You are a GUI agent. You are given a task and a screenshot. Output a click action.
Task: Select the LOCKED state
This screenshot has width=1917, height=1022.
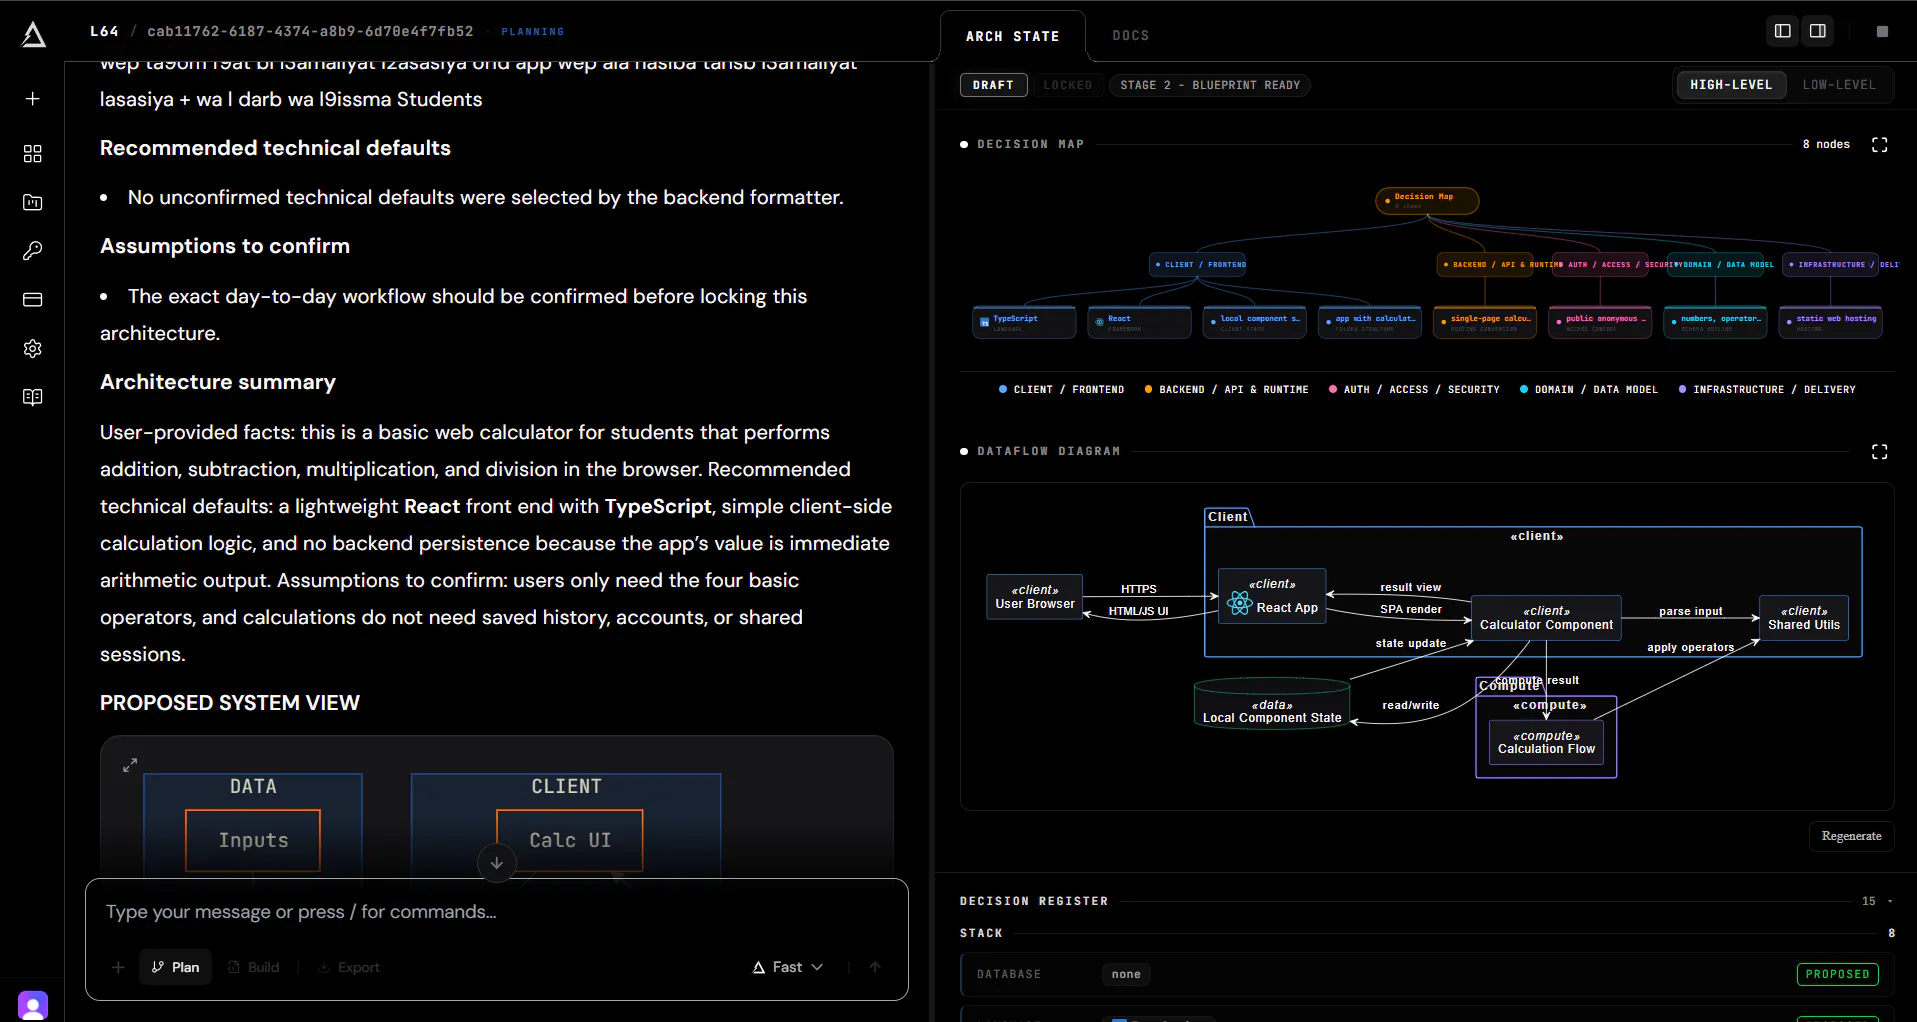click(1067, 85)
